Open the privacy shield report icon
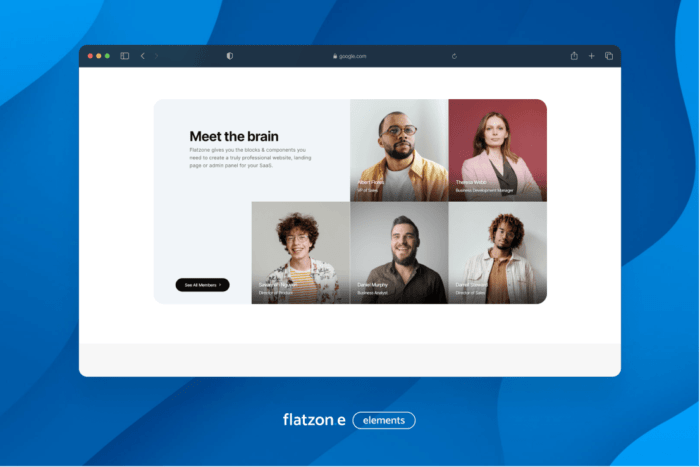The image size is (700, 467). coord(229,56)
